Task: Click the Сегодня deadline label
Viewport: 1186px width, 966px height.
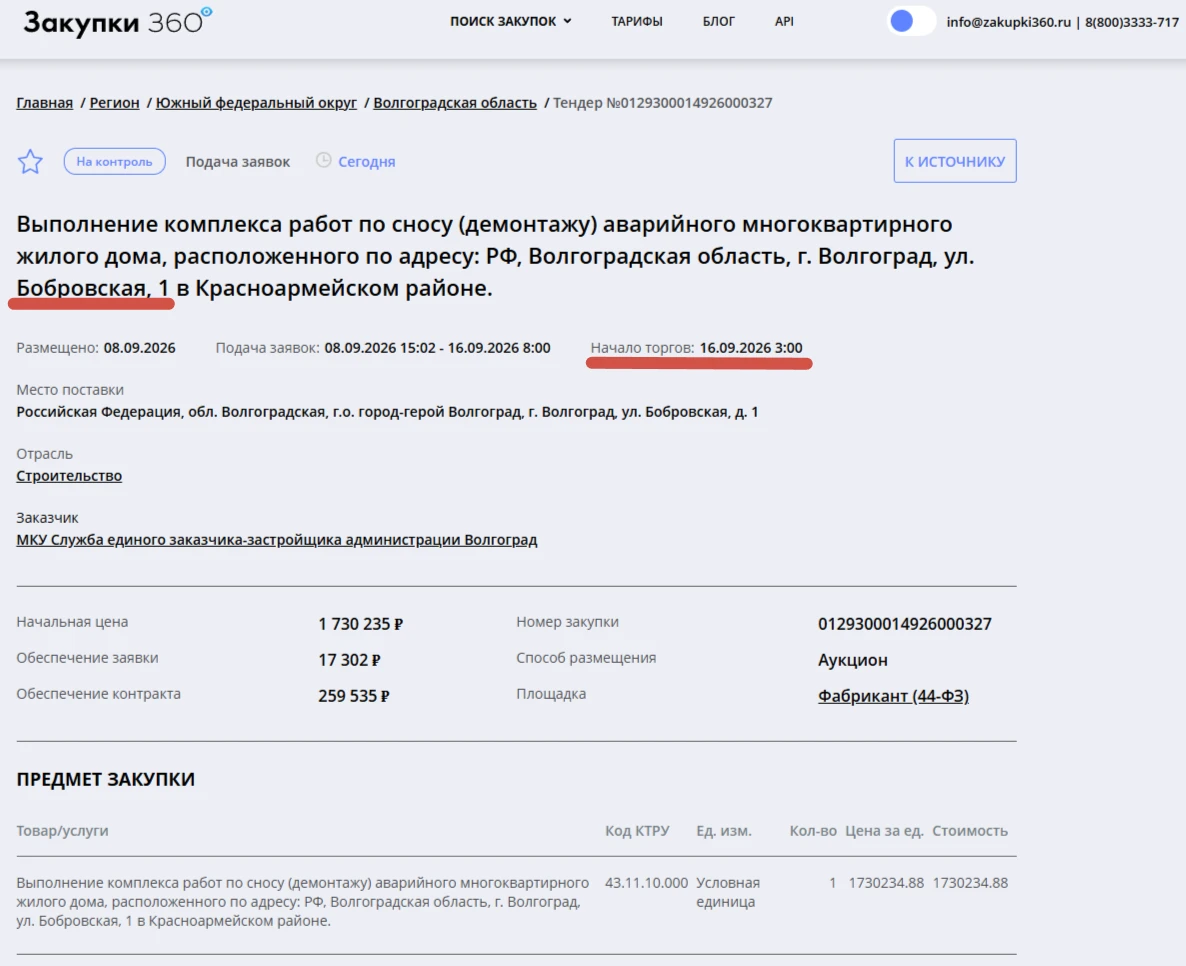Action: pyautogui.click(x=367, y=162)
